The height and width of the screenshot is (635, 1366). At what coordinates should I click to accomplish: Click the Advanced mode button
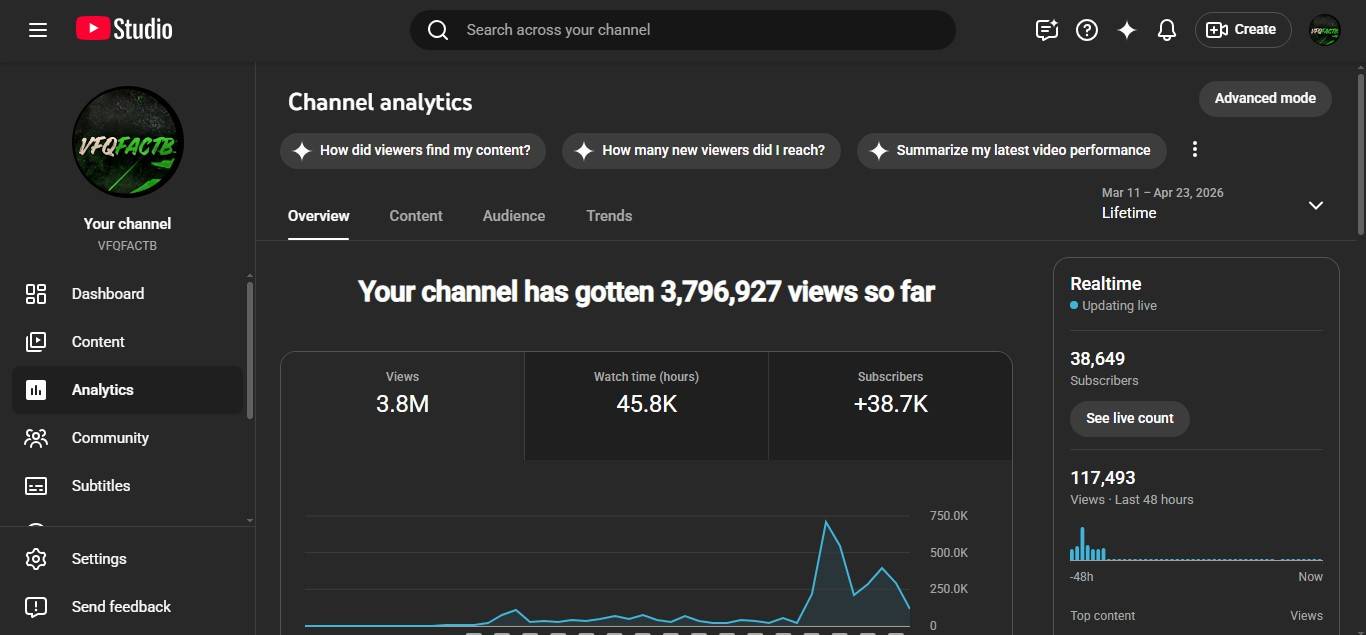pyautogui.click(x=1265, y=98)
